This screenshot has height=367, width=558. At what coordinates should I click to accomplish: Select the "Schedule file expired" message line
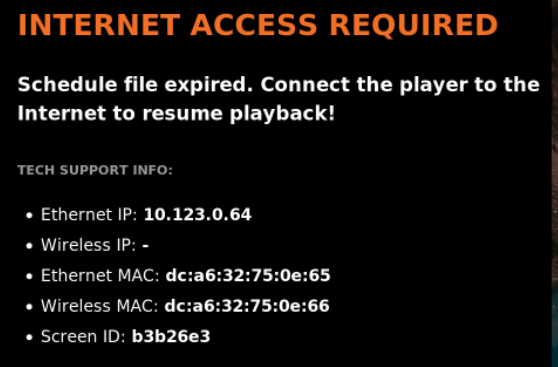[x=279, y=85]
